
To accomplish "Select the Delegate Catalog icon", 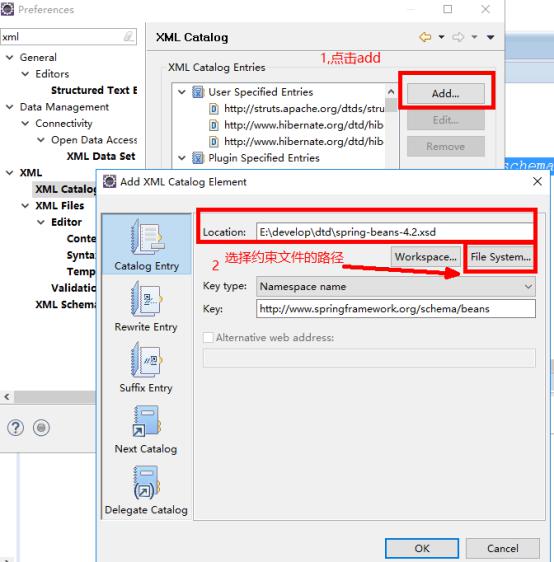I will coord(147,482).
